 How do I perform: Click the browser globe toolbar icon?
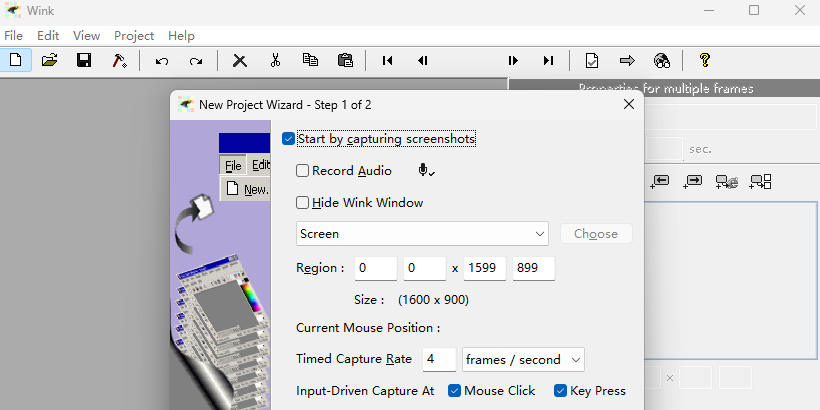point(662,61)
